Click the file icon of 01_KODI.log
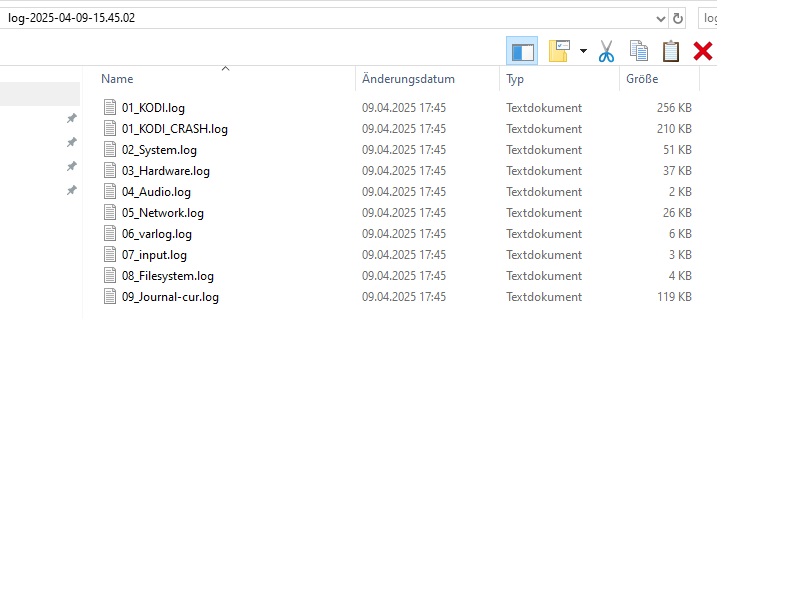 [x=110, y=107]
